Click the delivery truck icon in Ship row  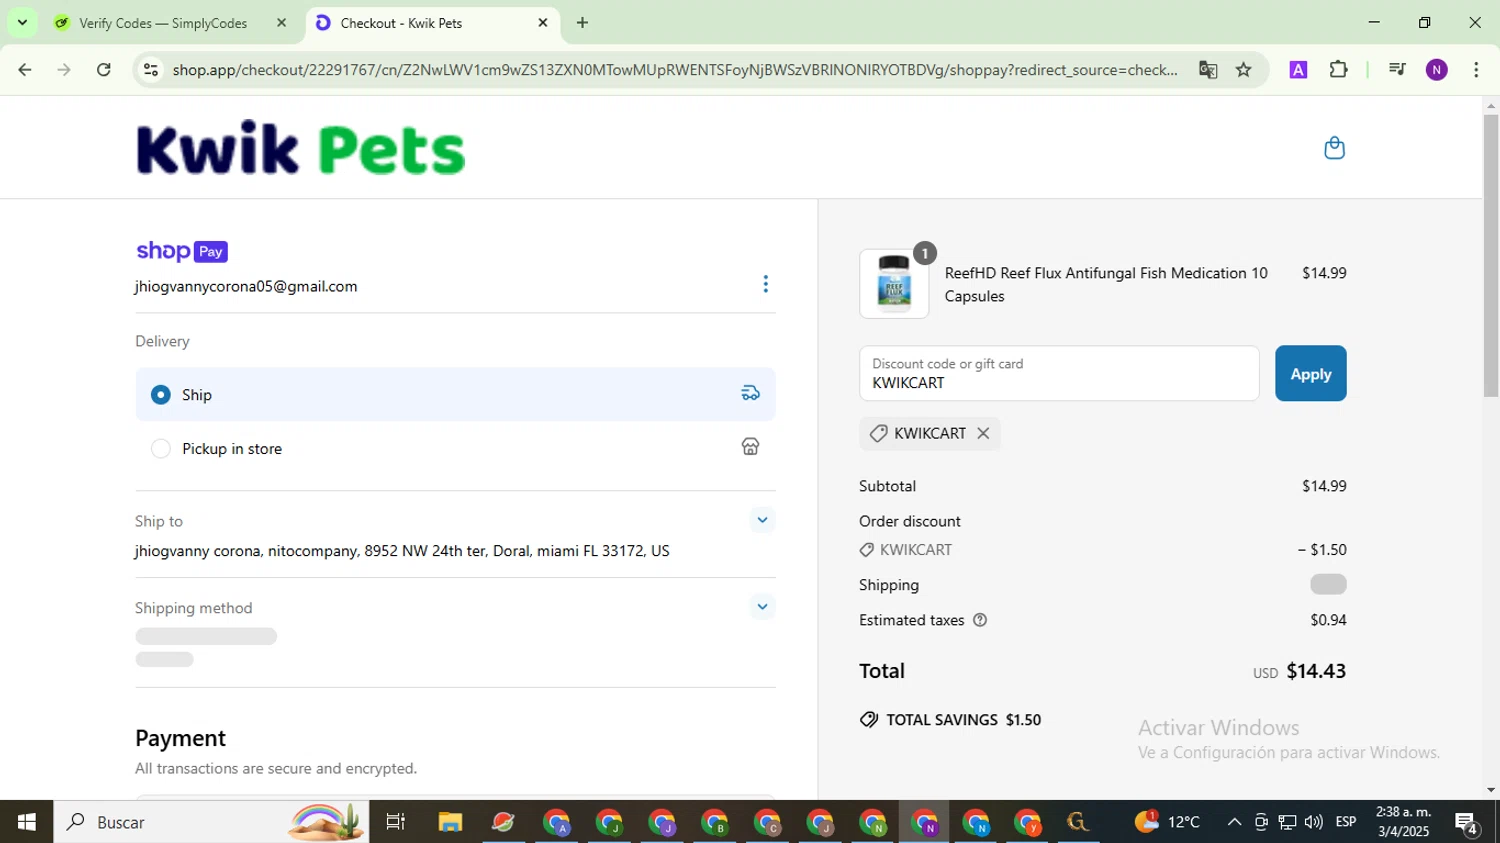[x=750, y=393]
